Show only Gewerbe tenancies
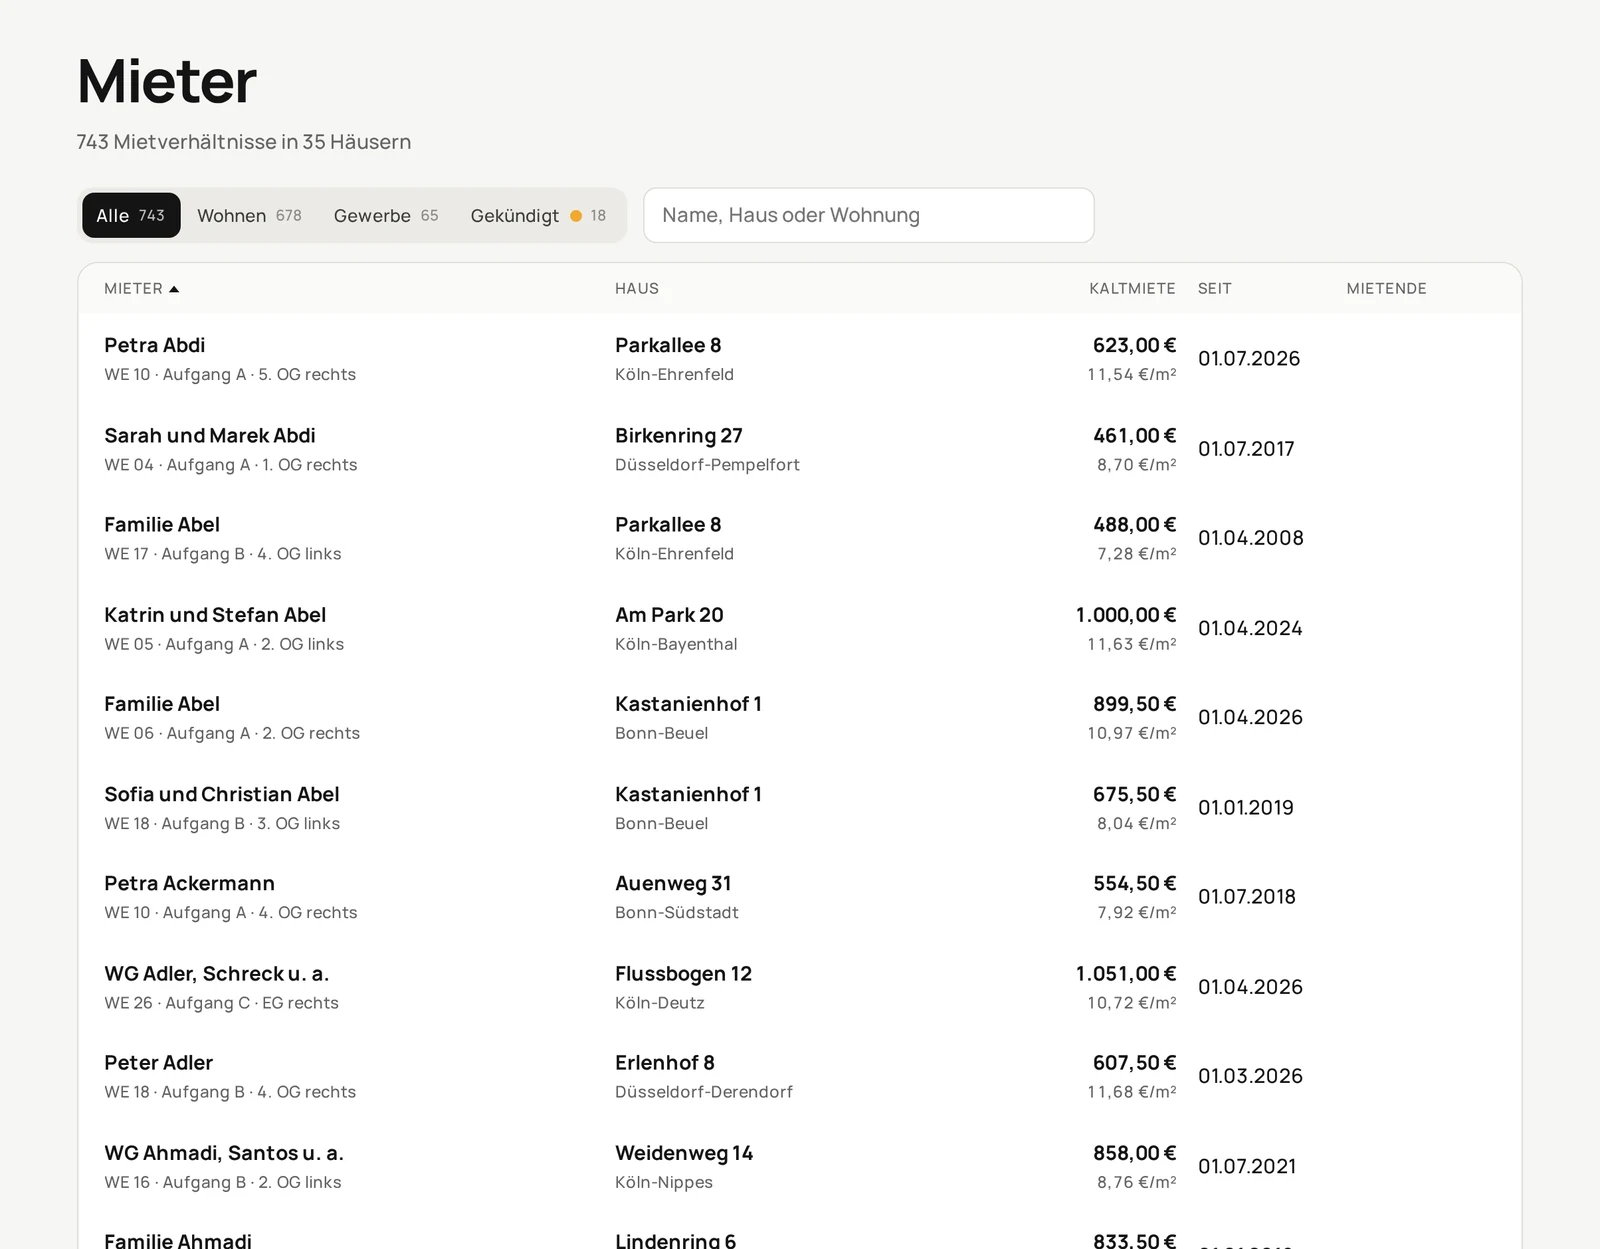1600x1249 pixels. coord(386,215)
